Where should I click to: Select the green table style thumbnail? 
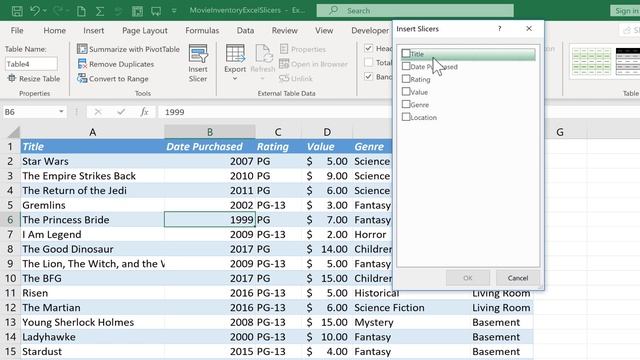(x=591, y=61)
